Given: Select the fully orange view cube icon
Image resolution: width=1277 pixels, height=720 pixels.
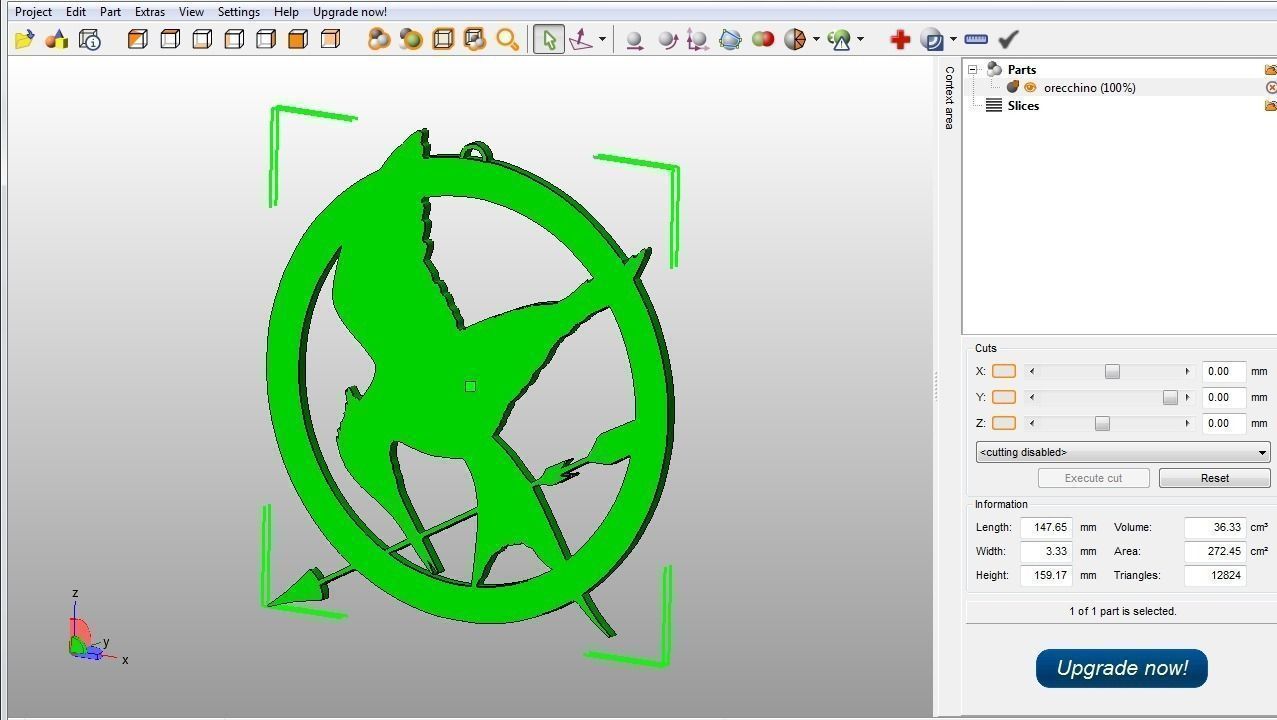Looking at the screenshot, I should coord(298,39).
